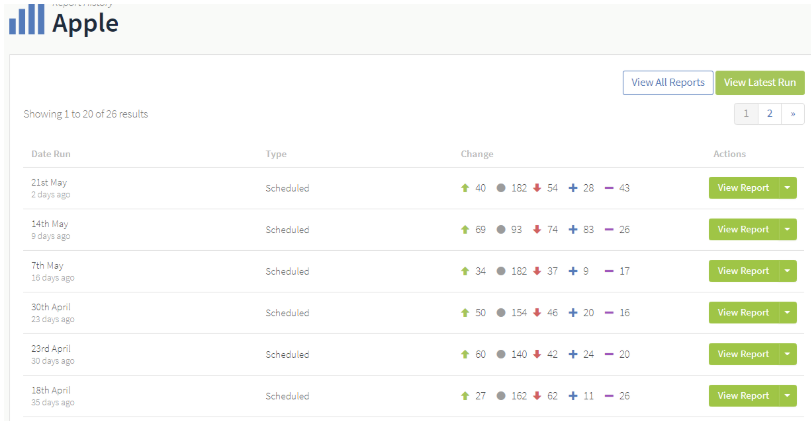This screenshot has width=811, height=428.
Task: View Report for 21st May run
Action: click(743, 188)
